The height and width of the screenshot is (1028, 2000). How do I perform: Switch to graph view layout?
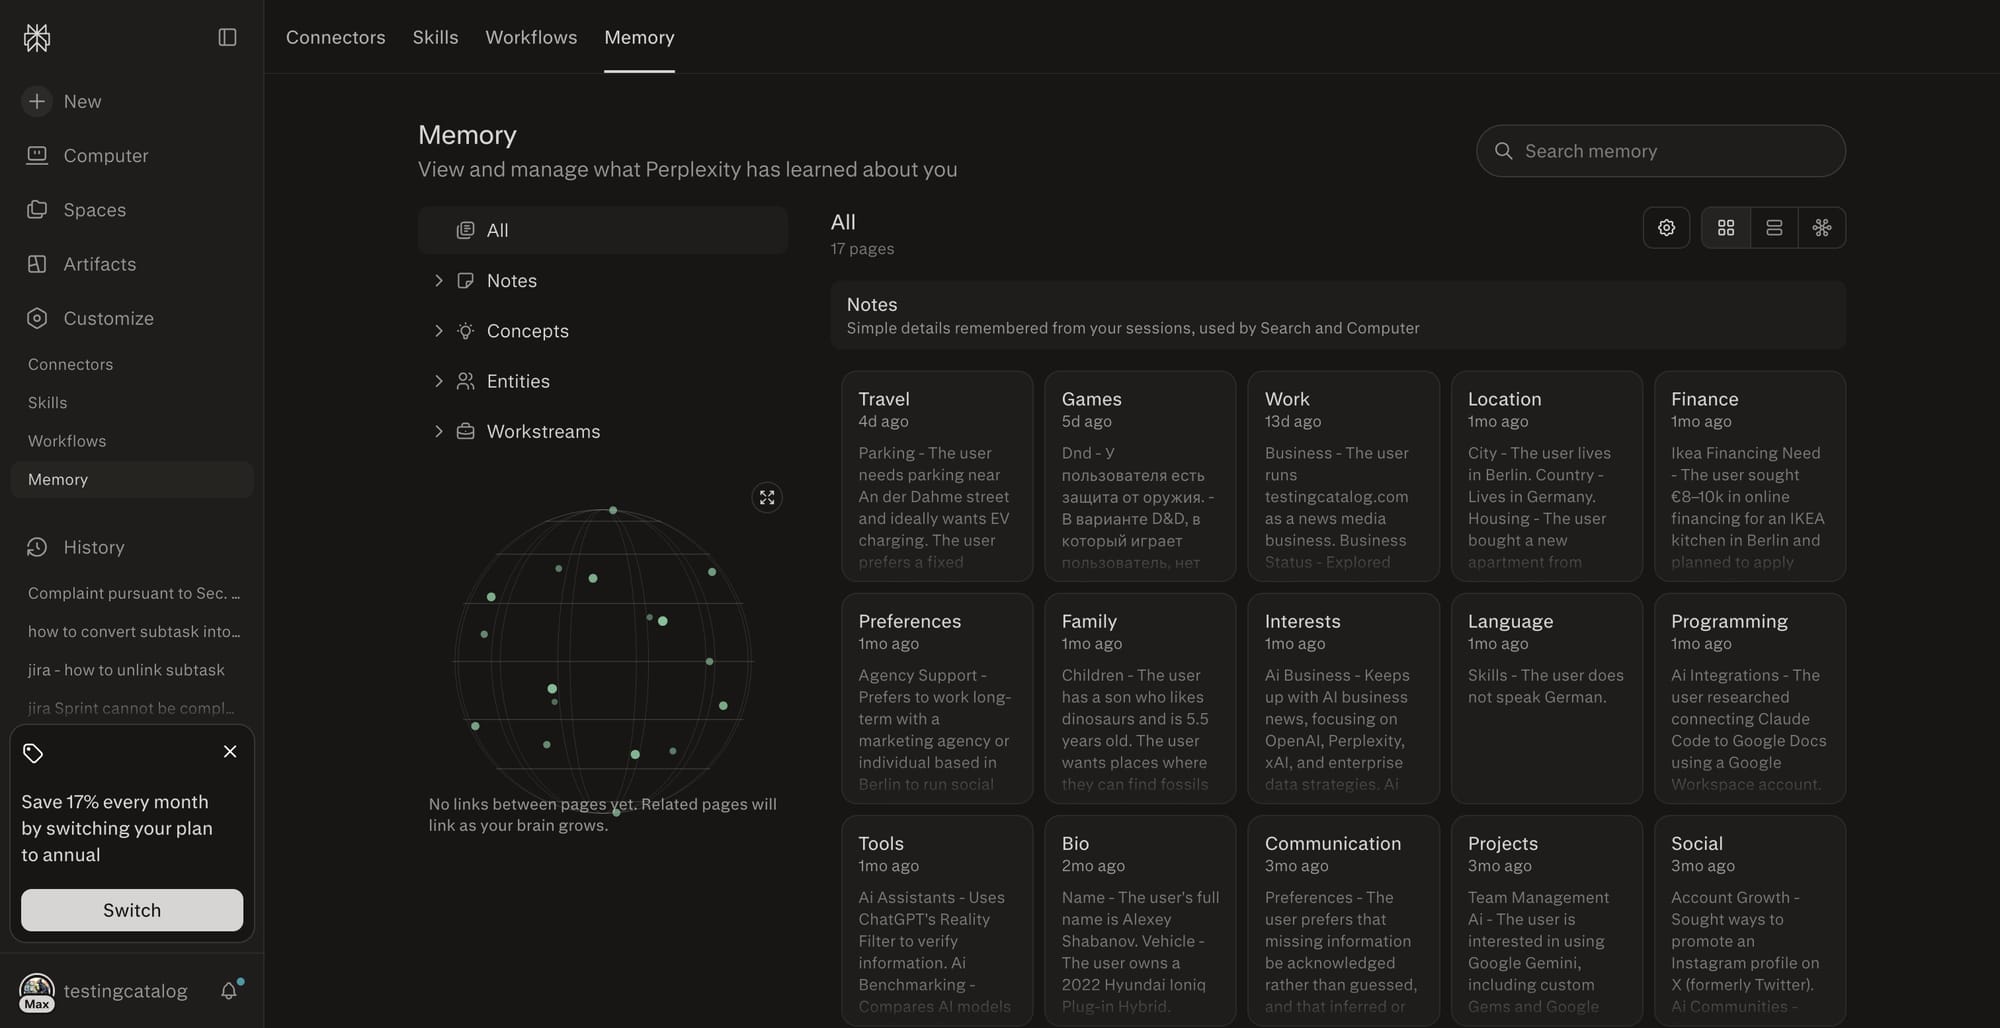[1822, 228]
